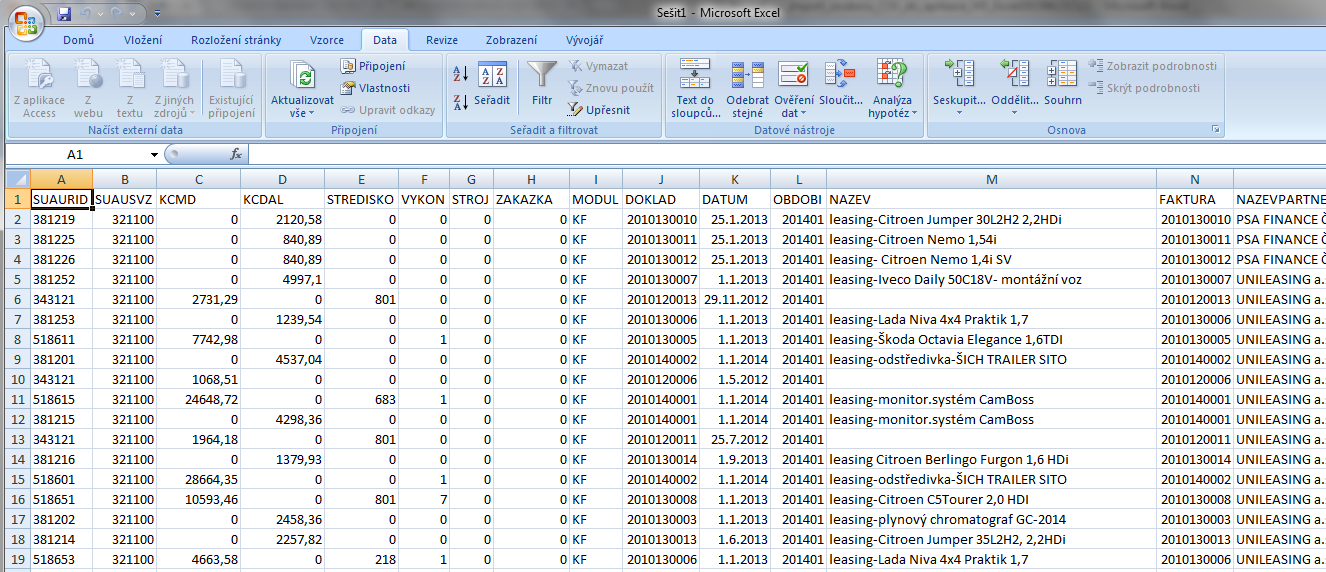1326x572 pixels.
Task: Select column D header
Action: [x=282, y=179]
